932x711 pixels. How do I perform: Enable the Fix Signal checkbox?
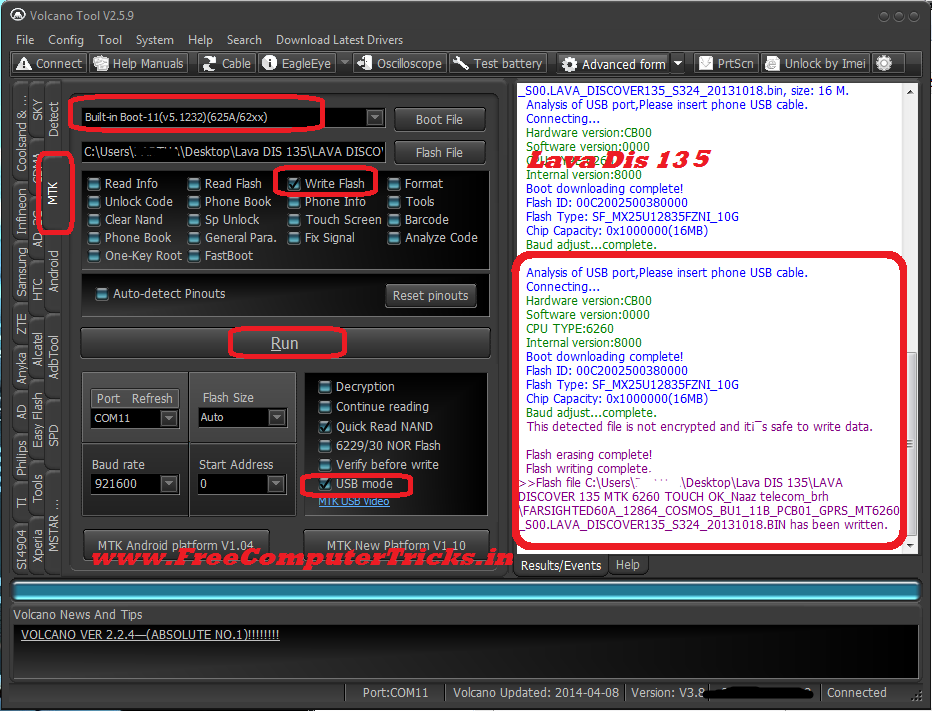(x=294, y=238)
